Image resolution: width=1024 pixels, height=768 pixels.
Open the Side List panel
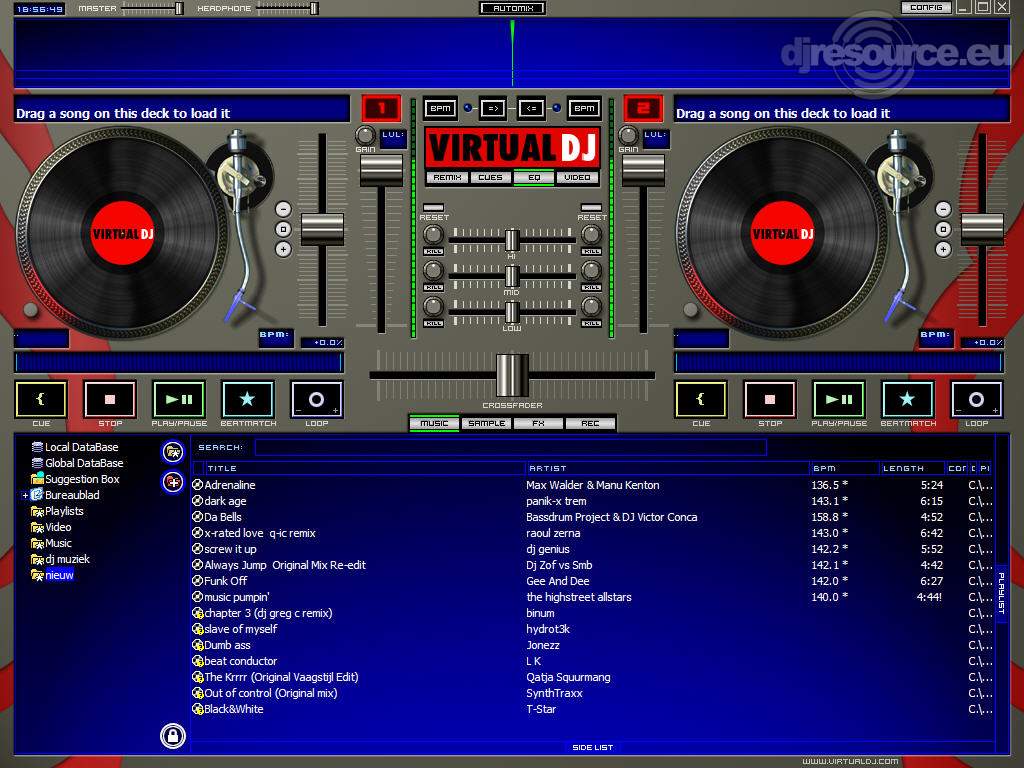(592, 747)
